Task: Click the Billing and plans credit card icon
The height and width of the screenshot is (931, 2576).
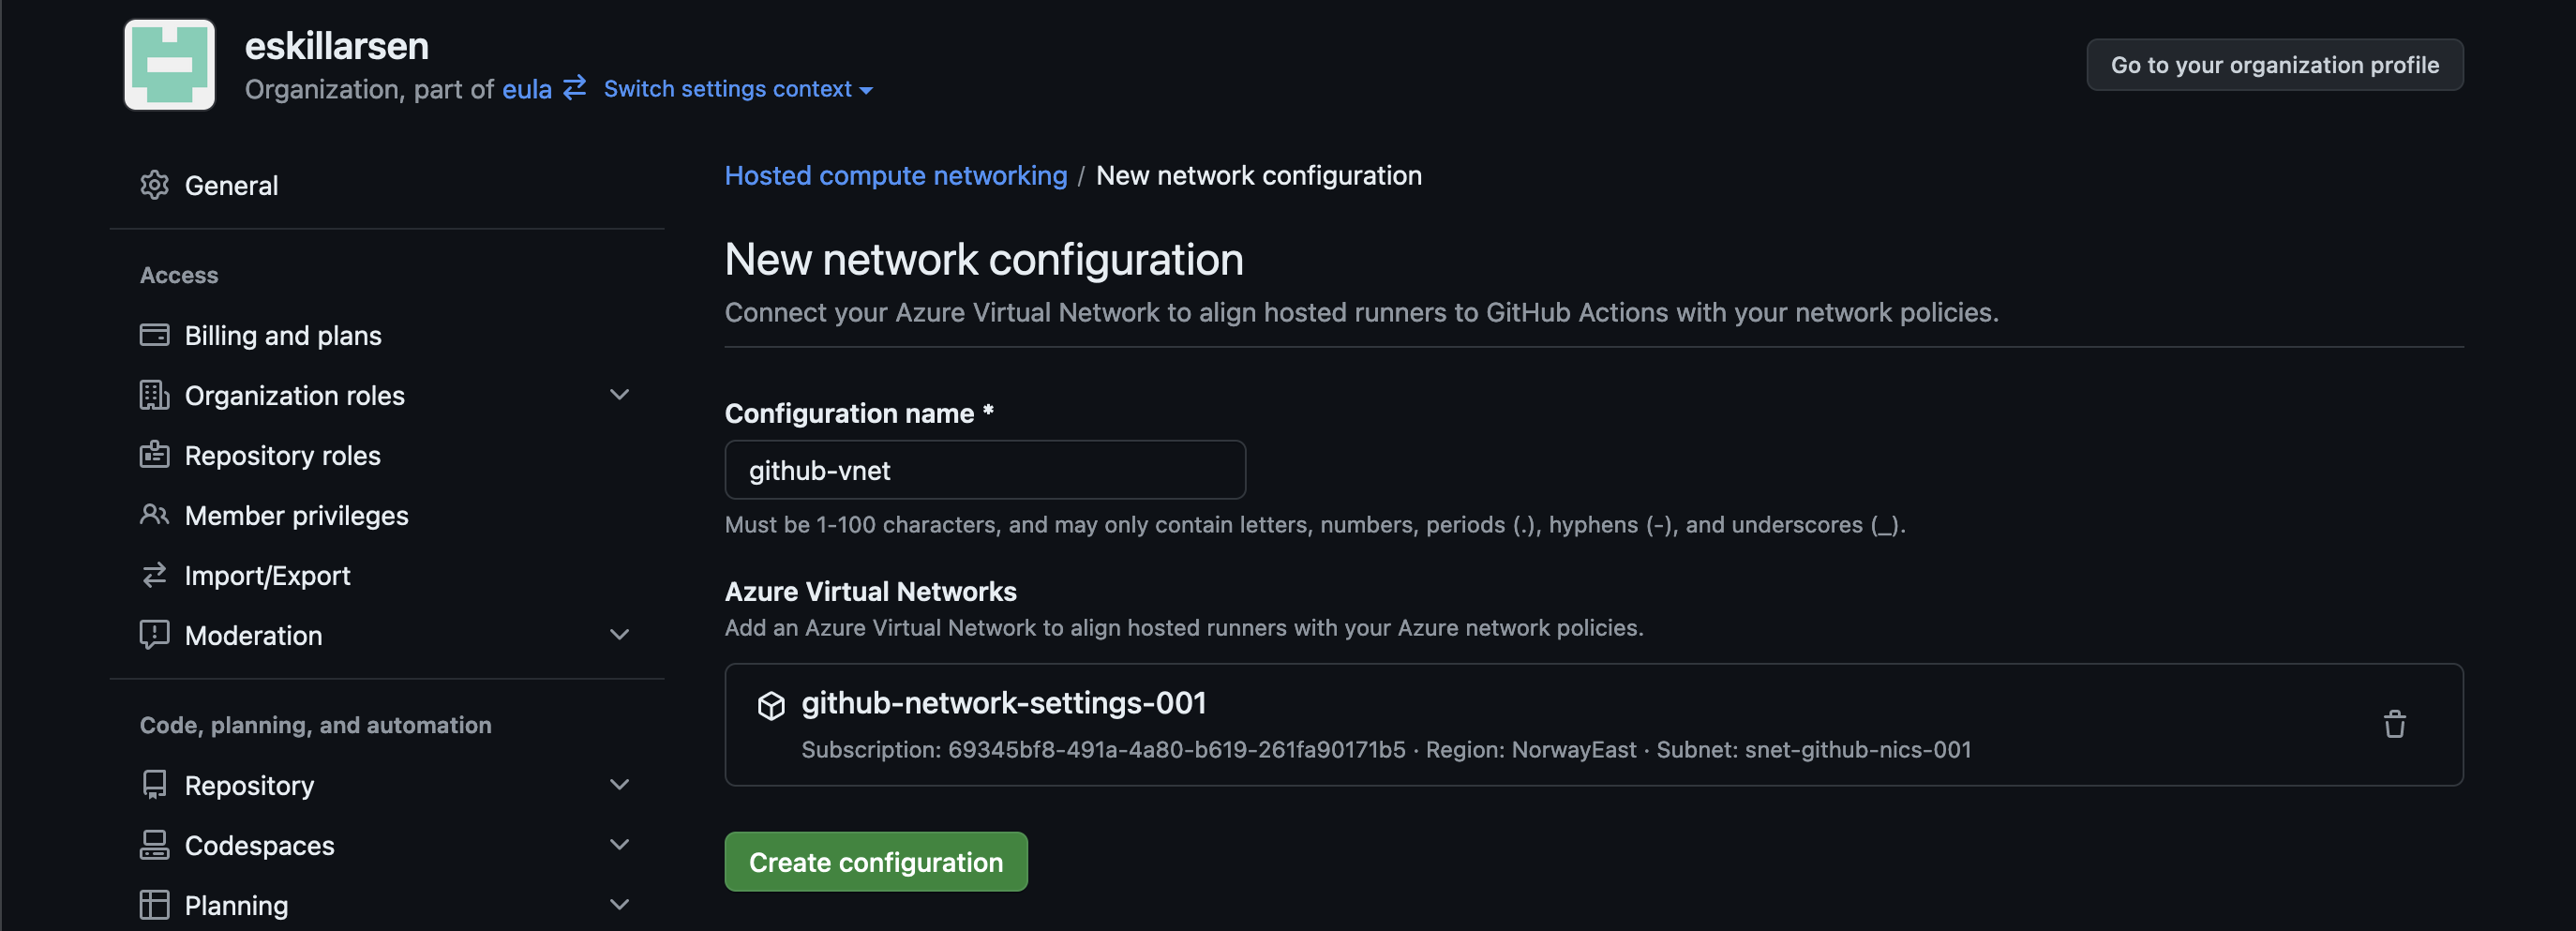Action: [x=154, y=335]
